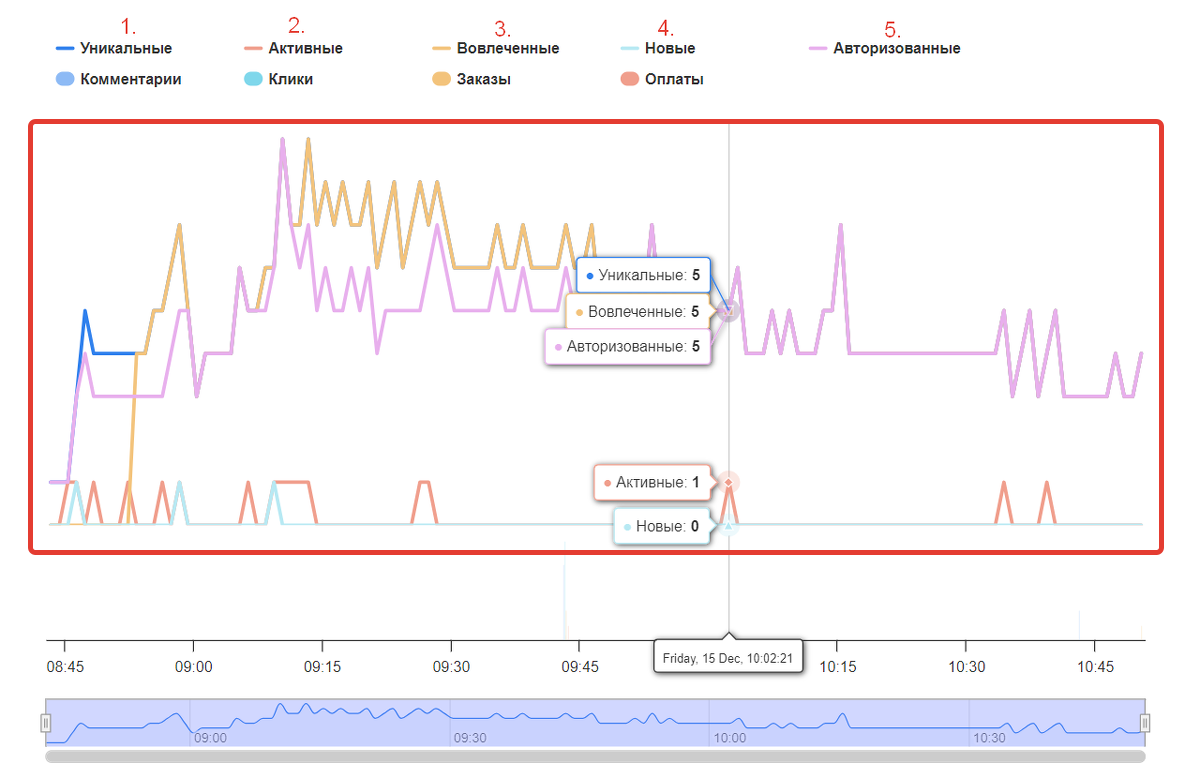Click the 09:45 label on time axis

coord(579,665)
